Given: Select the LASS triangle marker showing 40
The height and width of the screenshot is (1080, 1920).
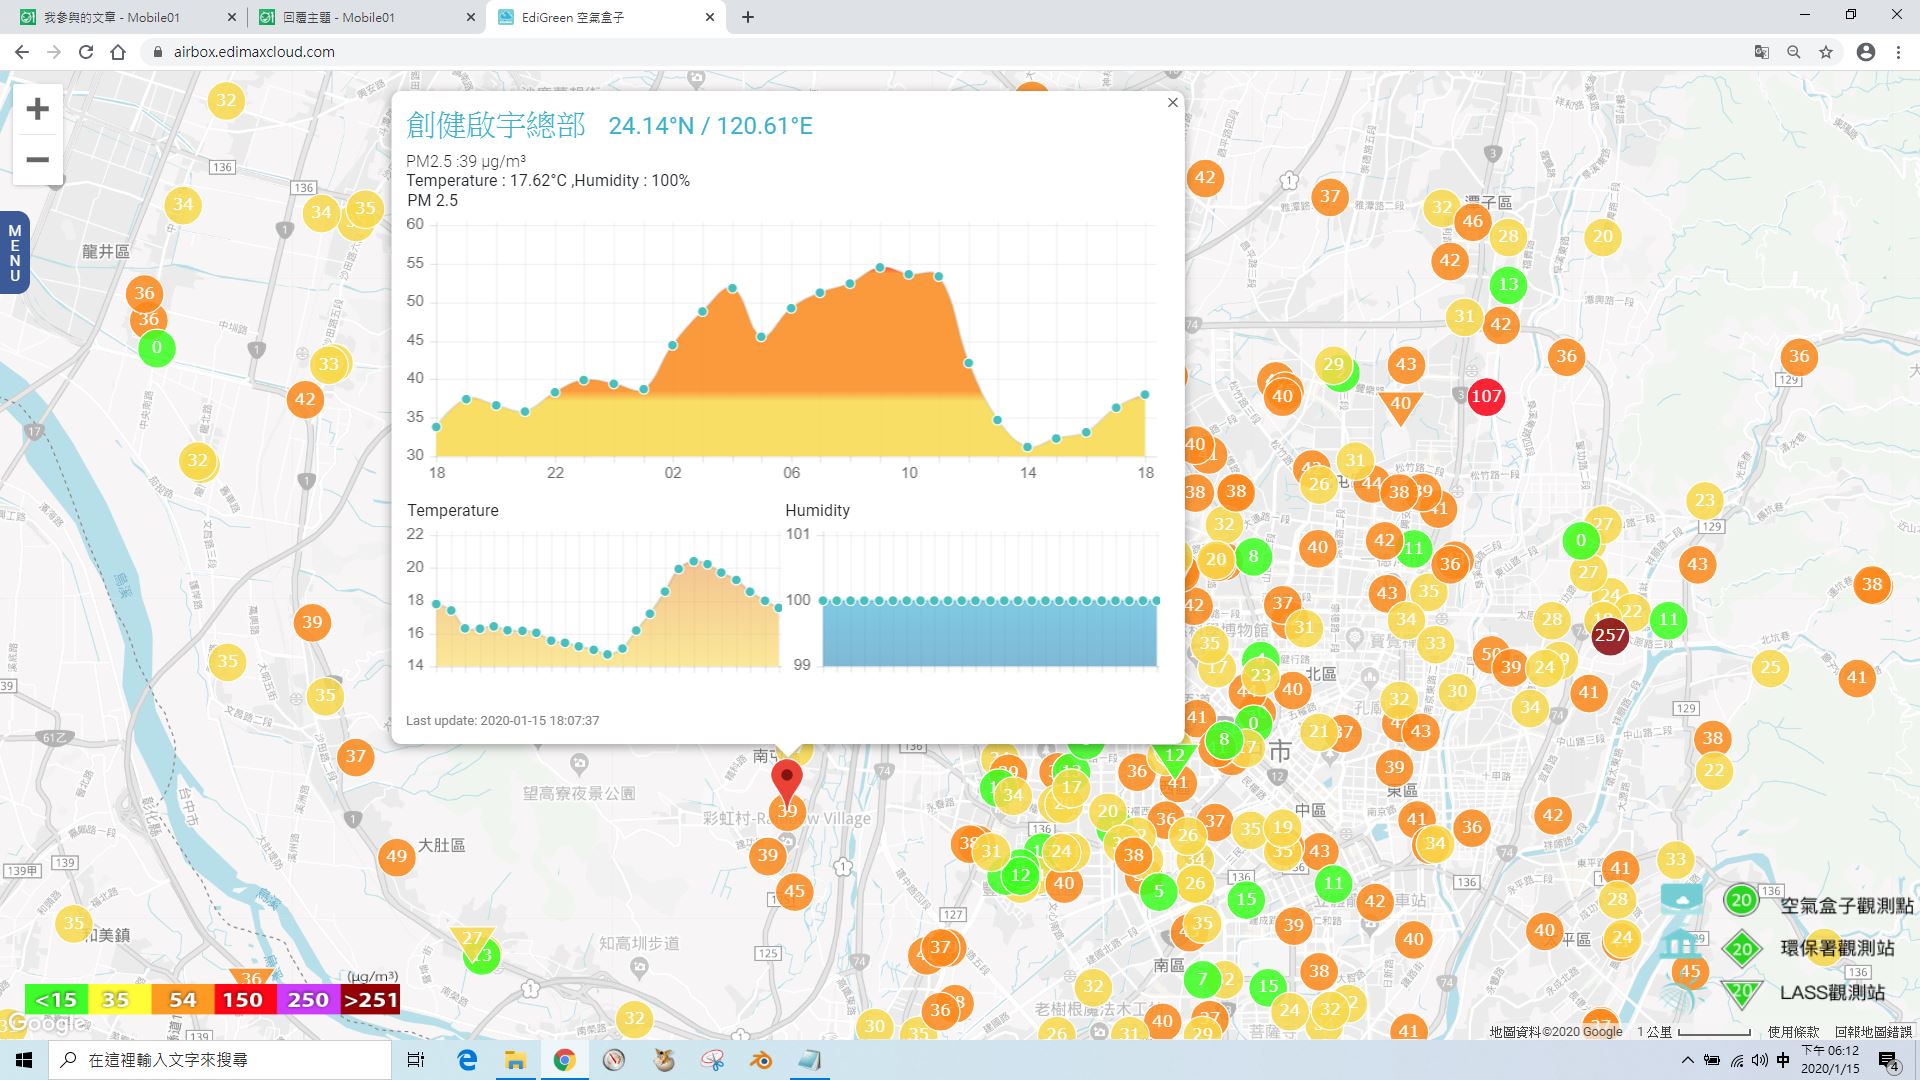Looking at the screenshot, I should 1400,405.
